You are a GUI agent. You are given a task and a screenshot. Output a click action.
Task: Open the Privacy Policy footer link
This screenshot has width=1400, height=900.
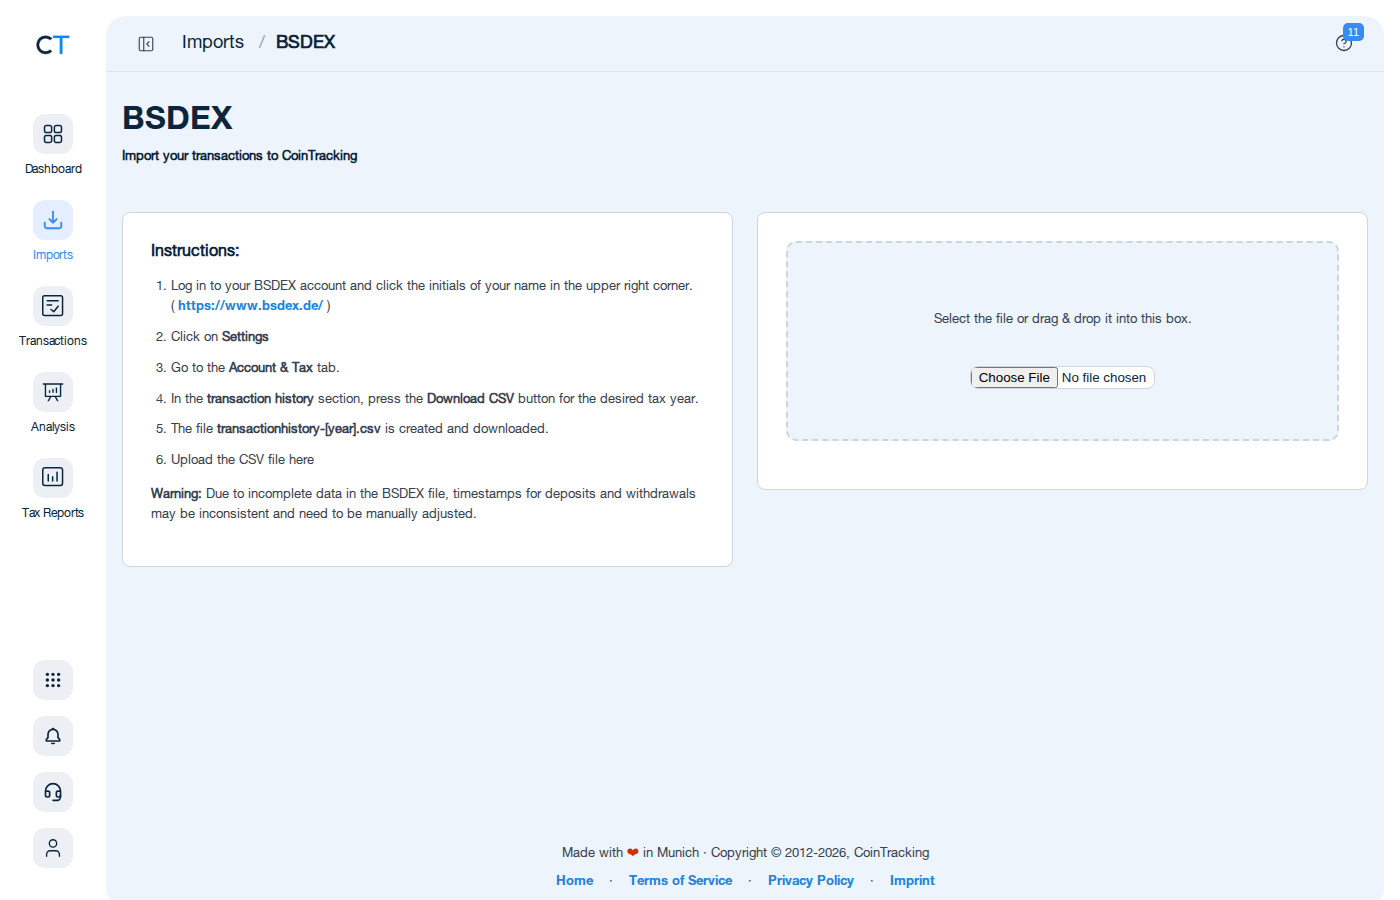(811, 881)
